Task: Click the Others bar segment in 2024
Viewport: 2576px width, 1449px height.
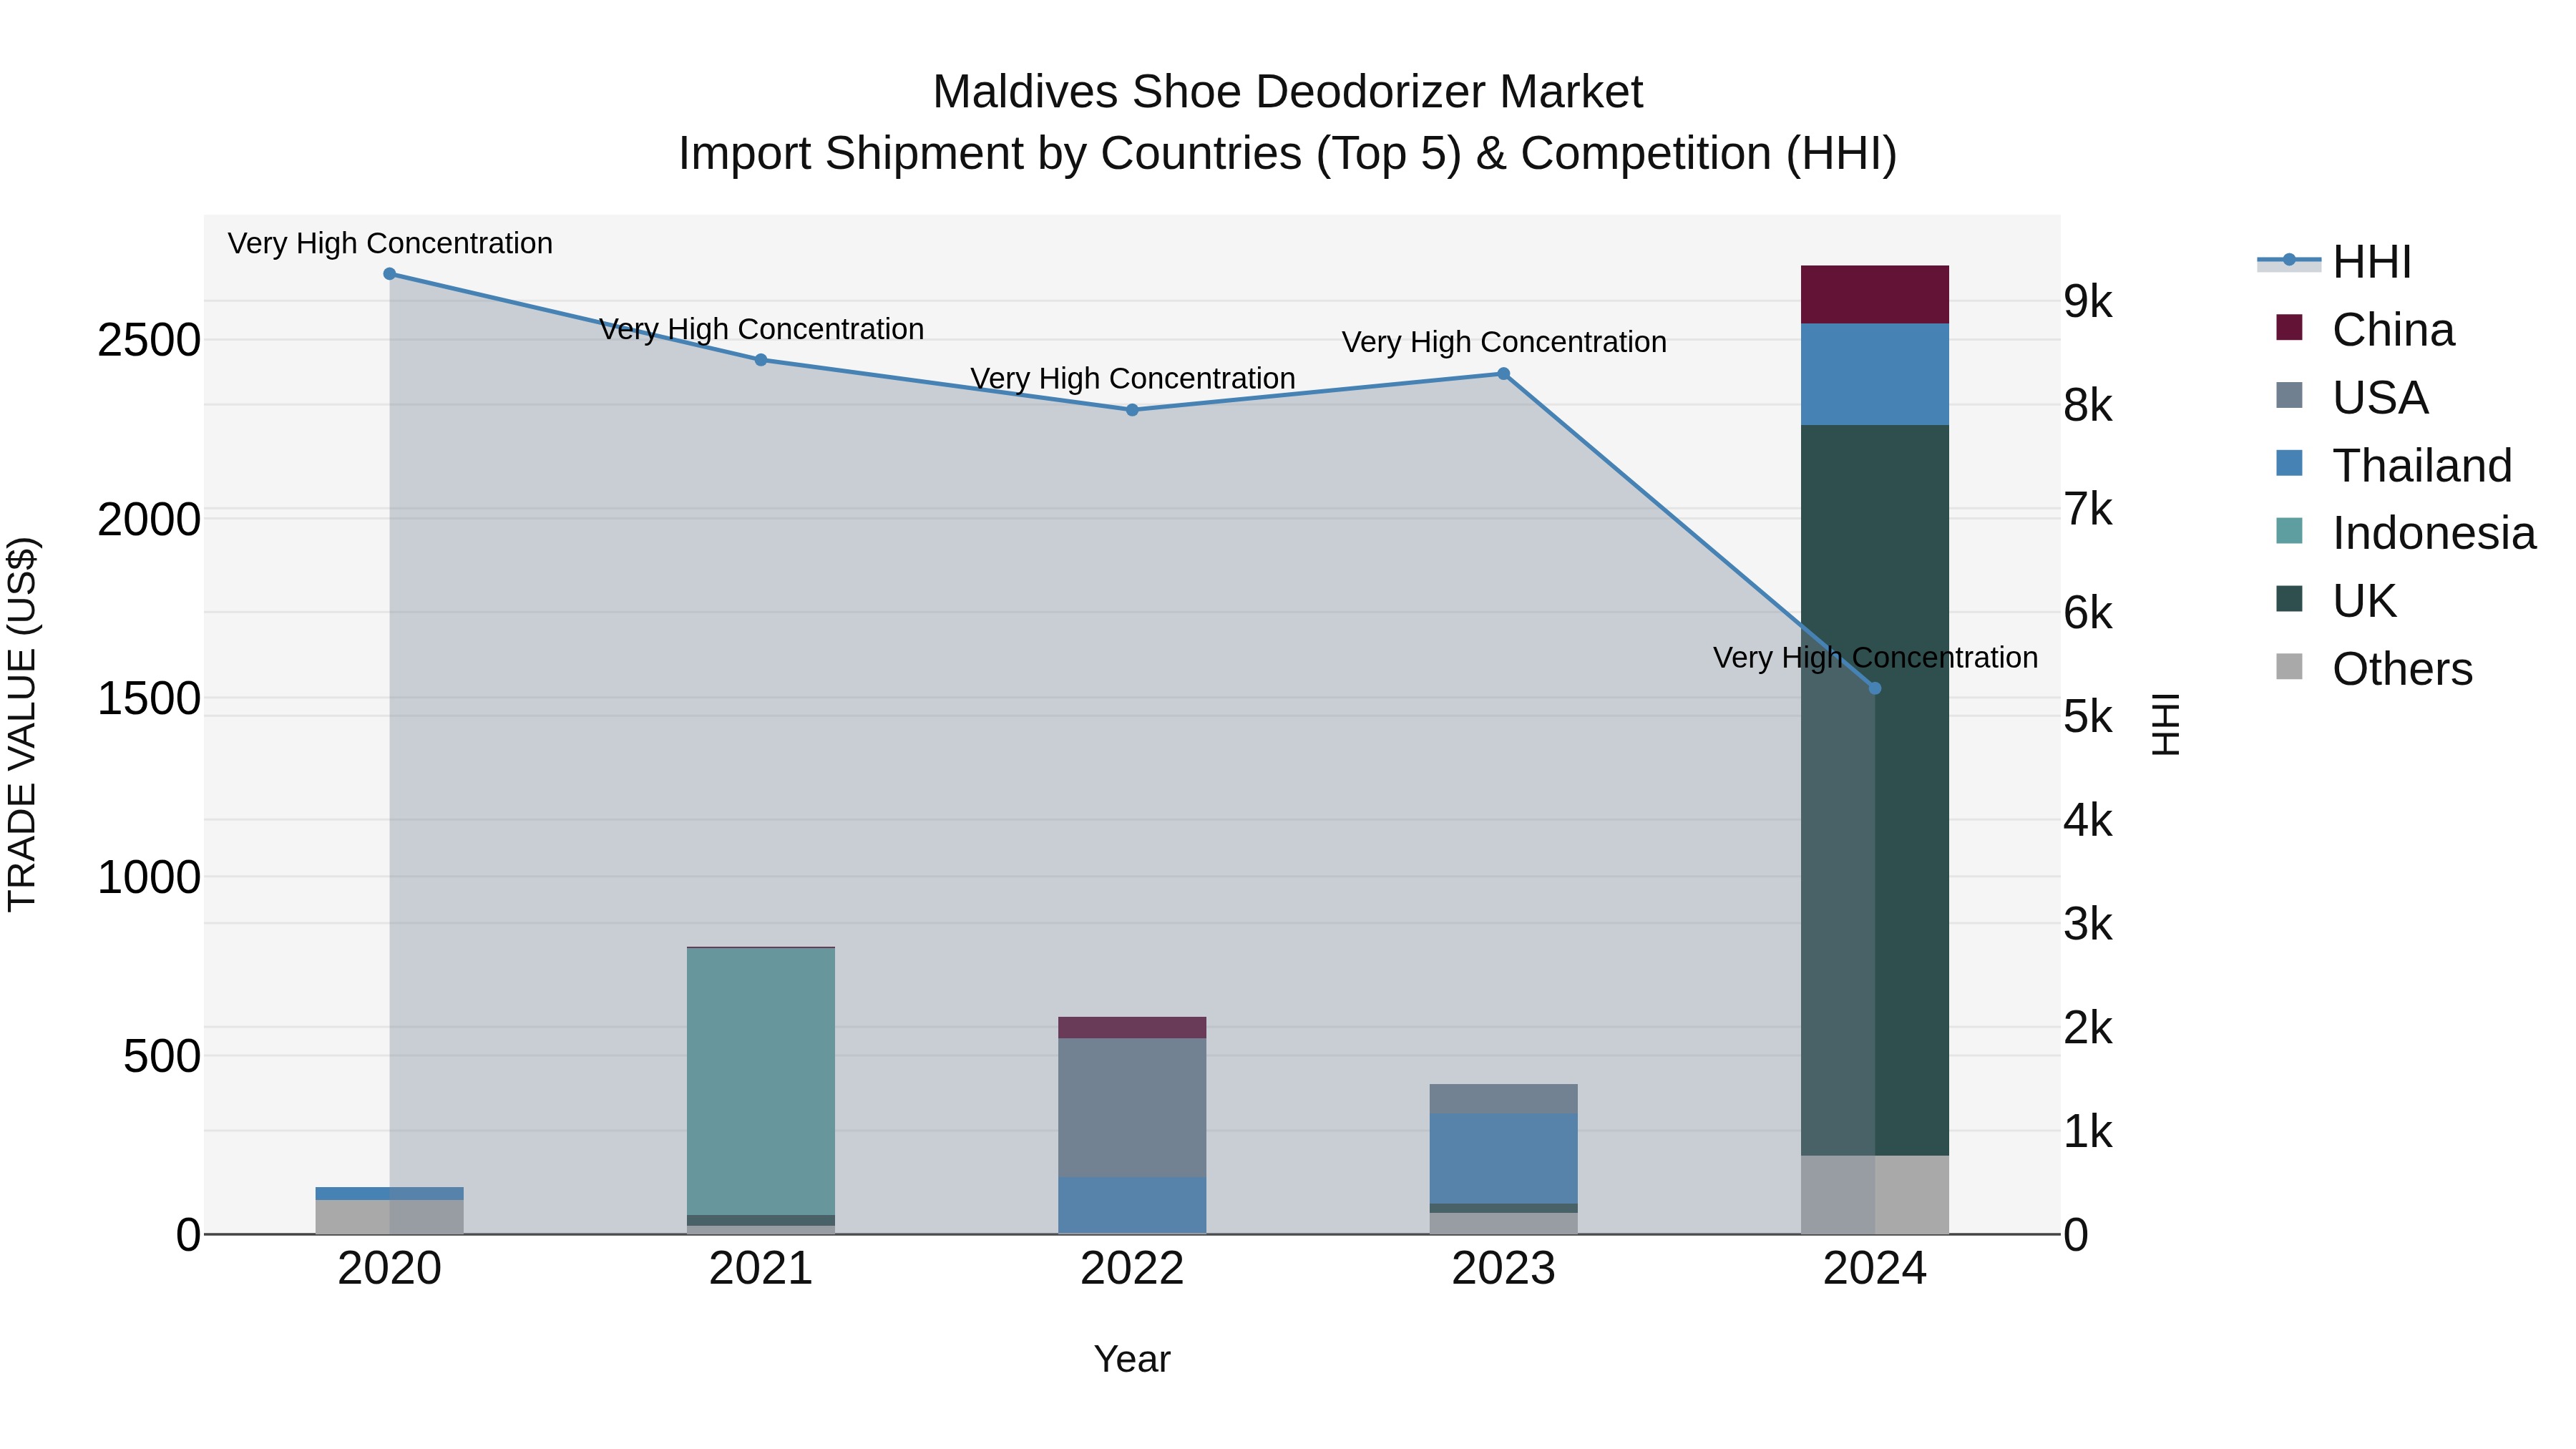Action: point(1875,1195)
